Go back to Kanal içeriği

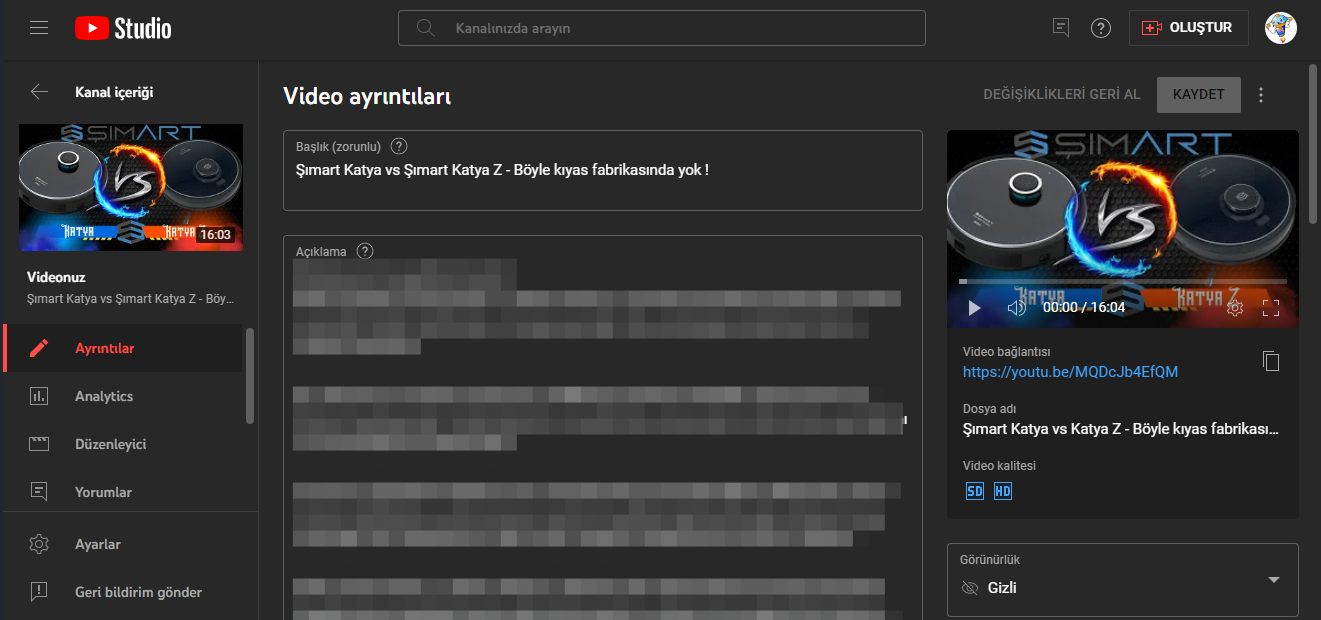(39, 92)
